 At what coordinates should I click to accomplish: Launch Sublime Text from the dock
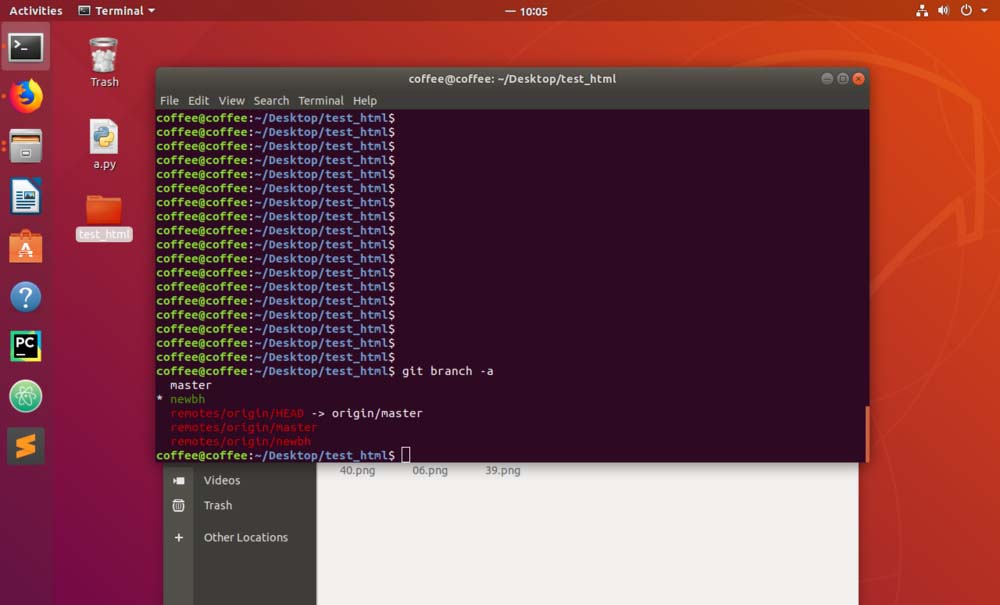coord(26,446)
